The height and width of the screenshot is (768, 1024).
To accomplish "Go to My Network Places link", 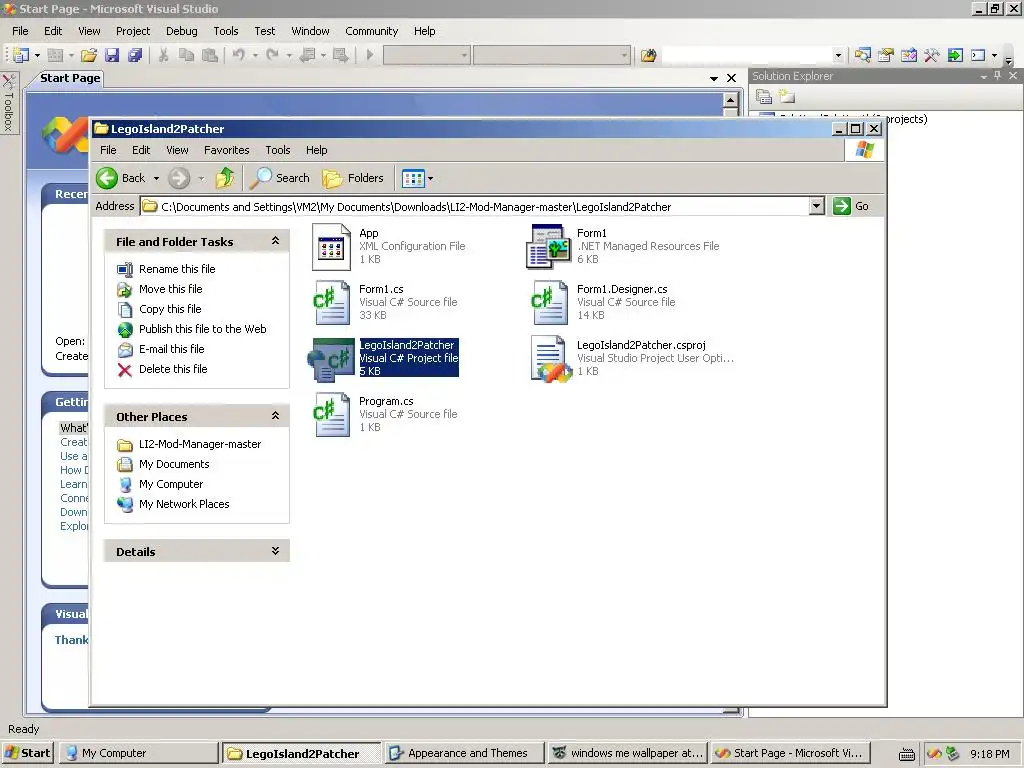I will coord(184,504).
